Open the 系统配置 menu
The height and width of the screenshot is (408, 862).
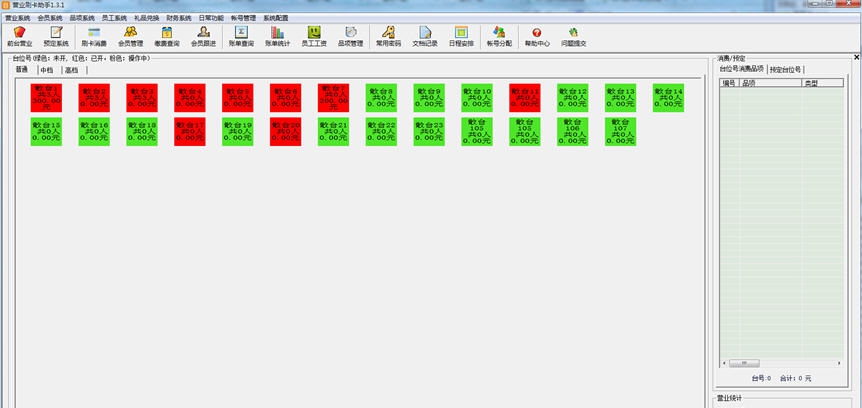(275, 18)
